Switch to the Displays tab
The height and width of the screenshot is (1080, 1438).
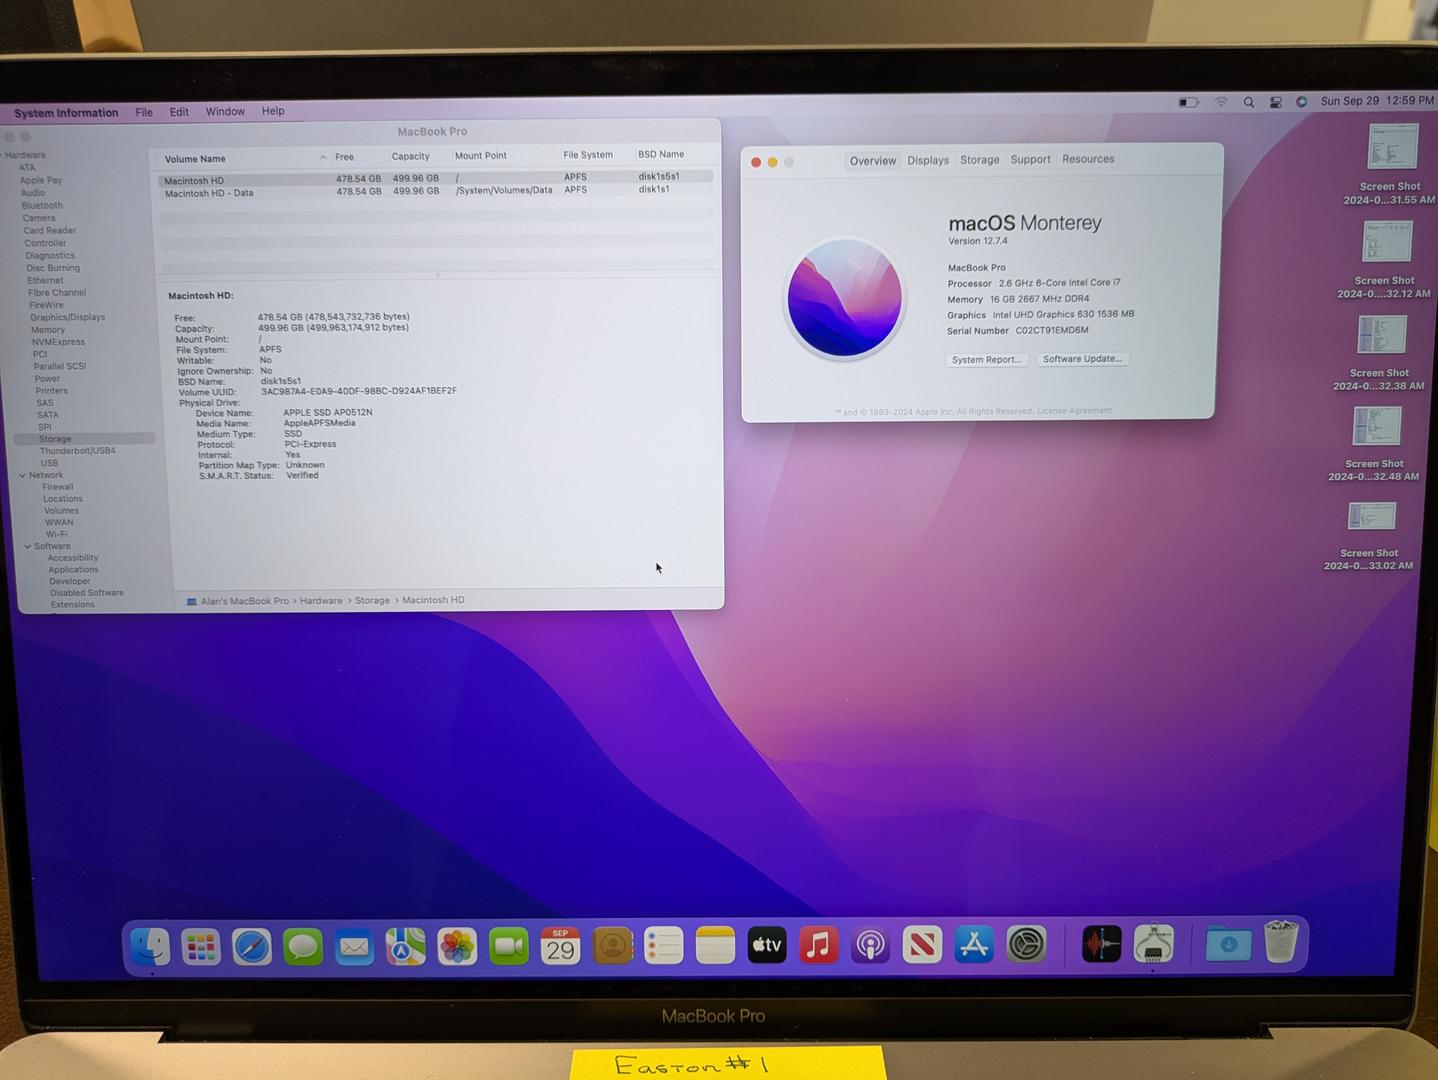[x=928, y=160]
